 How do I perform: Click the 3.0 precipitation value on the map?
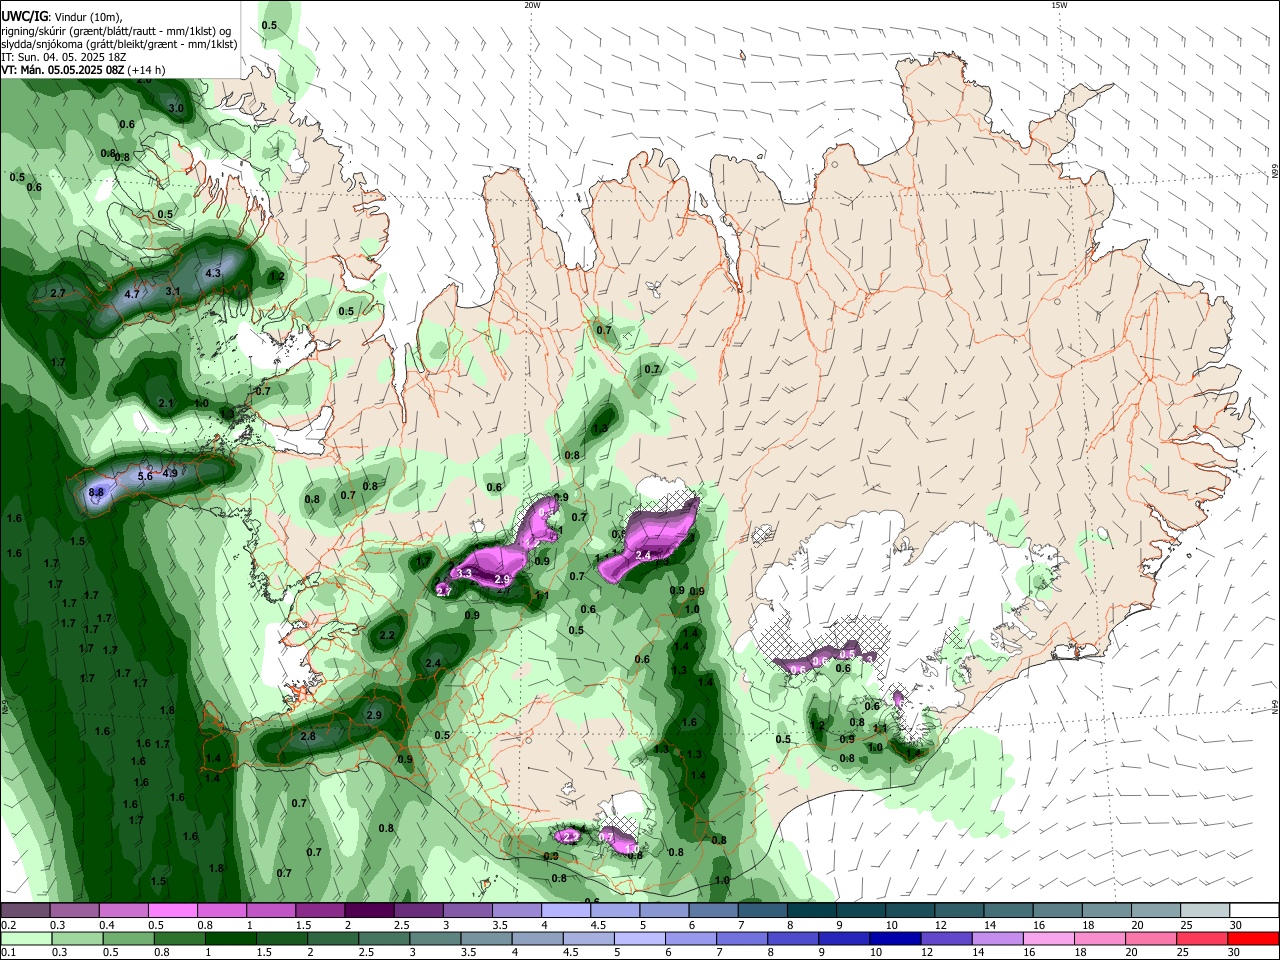[x=176, y=107]
